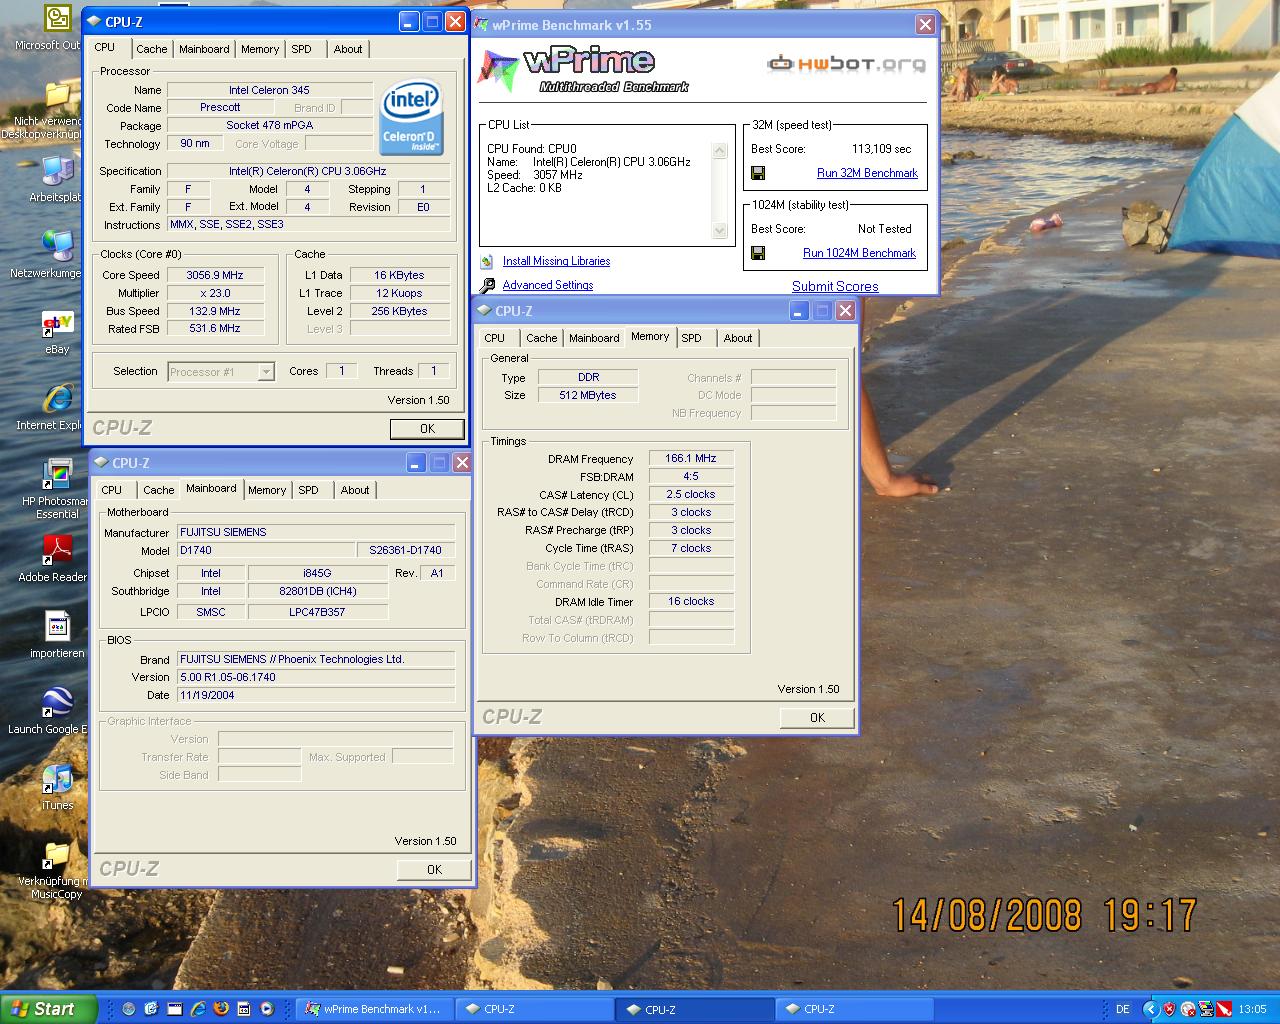Open About tab in top CPU-Z window

pyautogui.click(x=348, y=49)
